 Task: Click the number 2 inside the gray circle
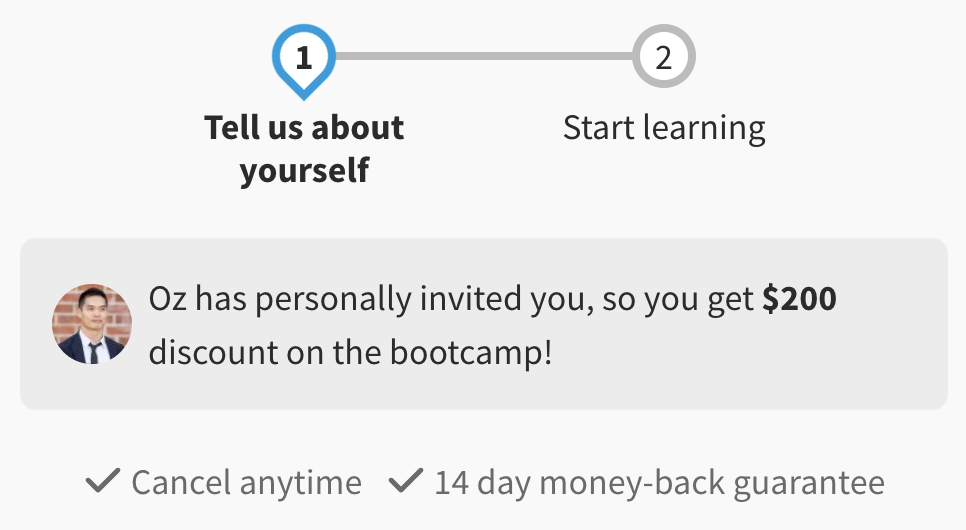point(663,57)
